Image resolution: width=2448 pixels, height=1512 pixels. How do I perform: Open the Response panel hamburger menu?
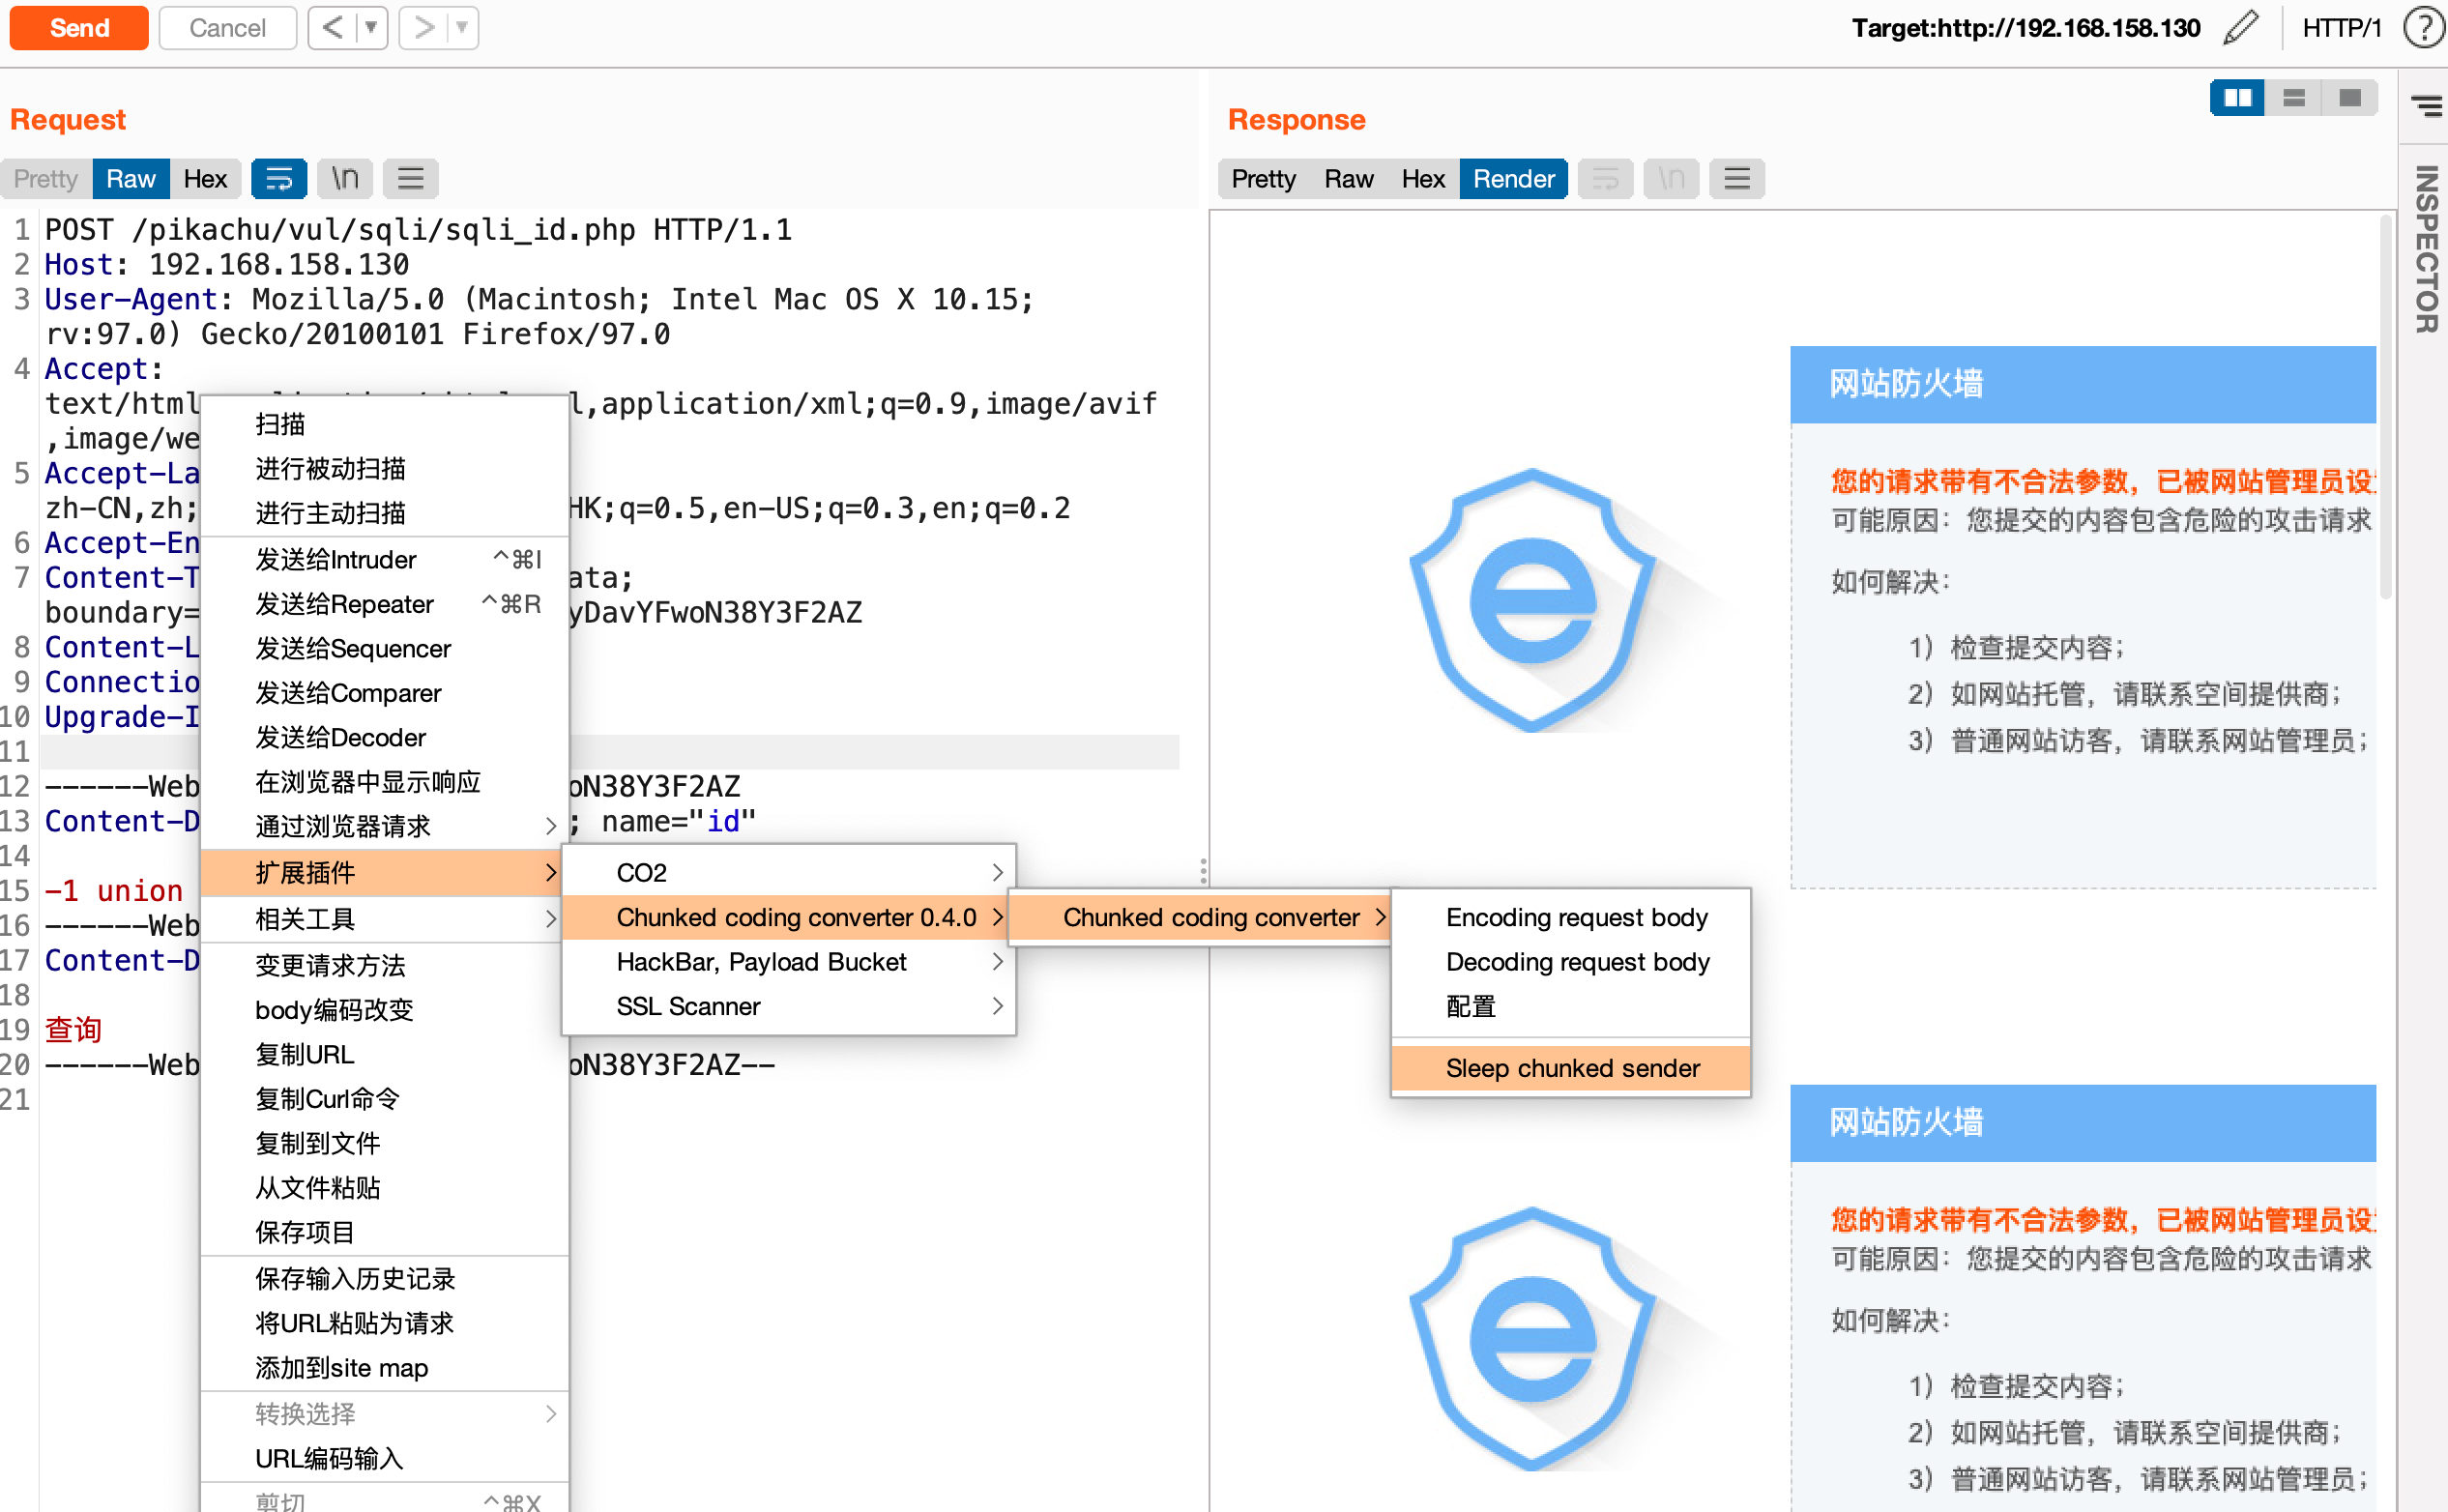(1738, 179)
